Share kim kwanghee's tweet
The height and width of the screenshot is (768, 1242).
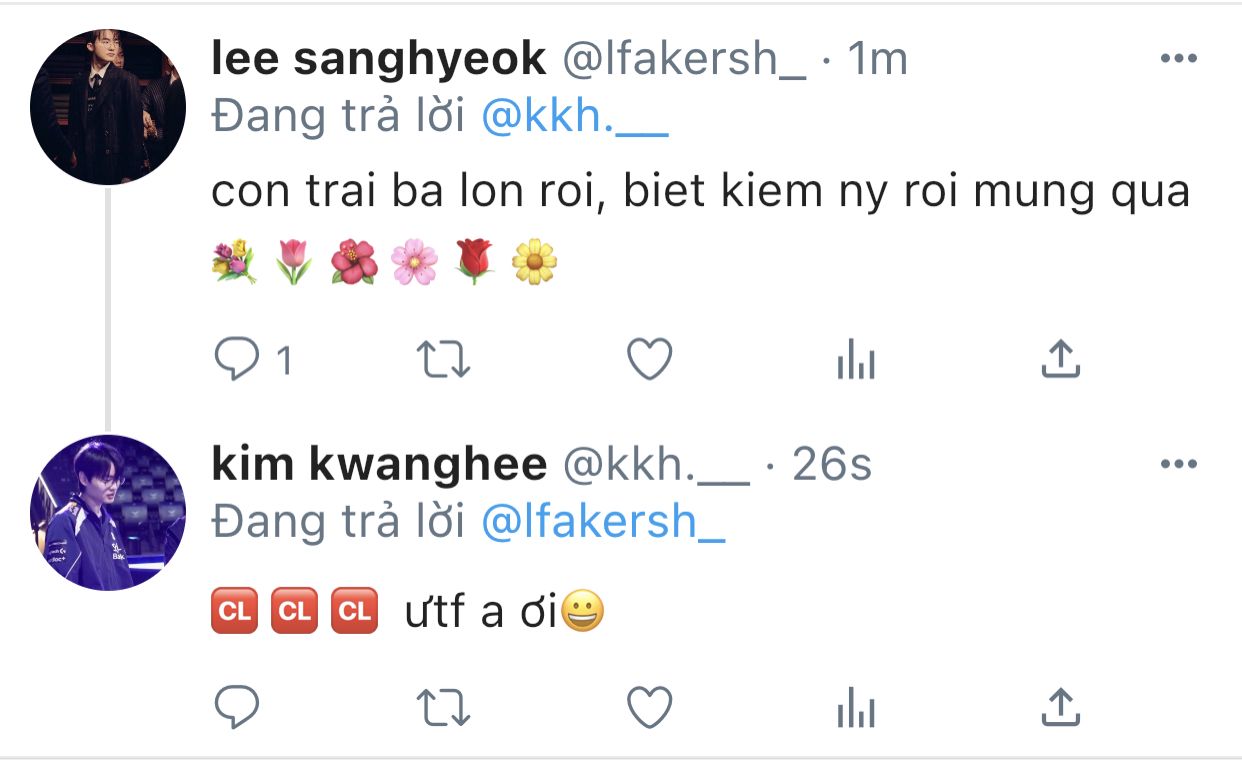click(x=1061, y=708)
